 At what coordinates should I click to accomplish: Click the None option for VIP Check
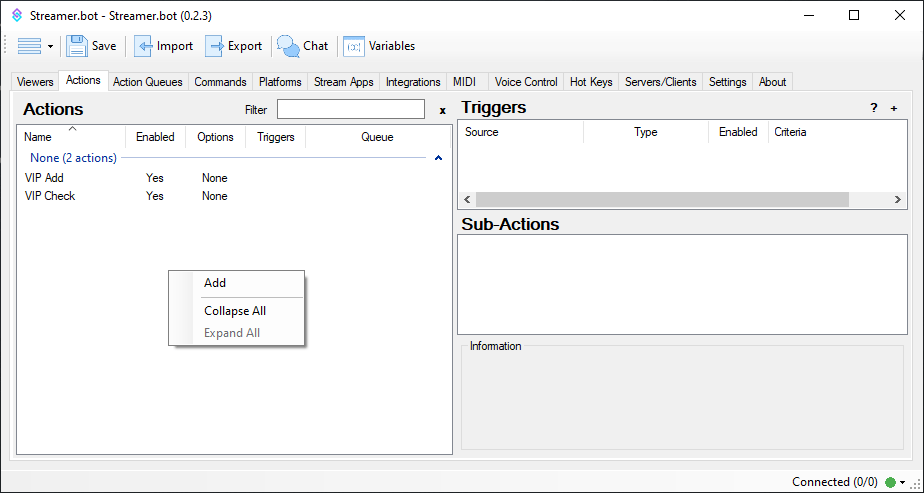tap(214, 196)
